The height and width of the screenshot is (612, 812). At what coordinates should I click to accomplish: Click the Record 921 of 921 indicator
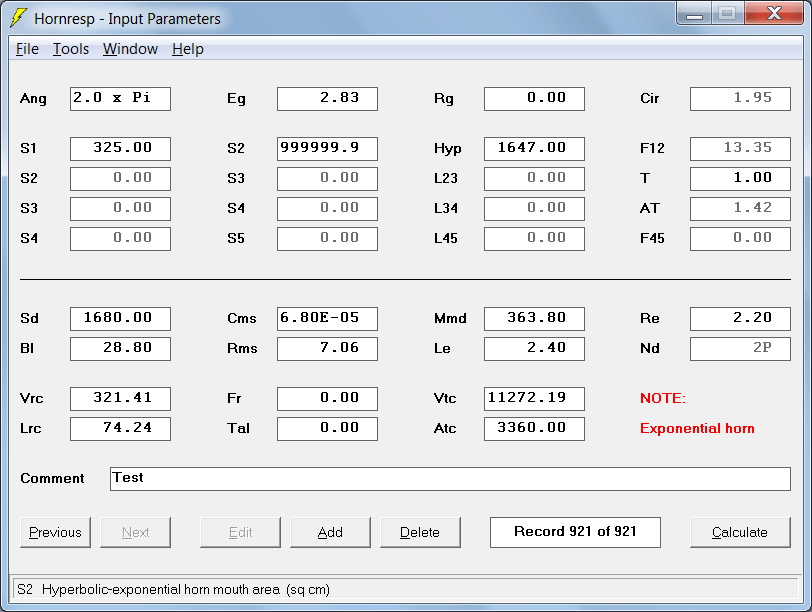(x=575, y=532)
